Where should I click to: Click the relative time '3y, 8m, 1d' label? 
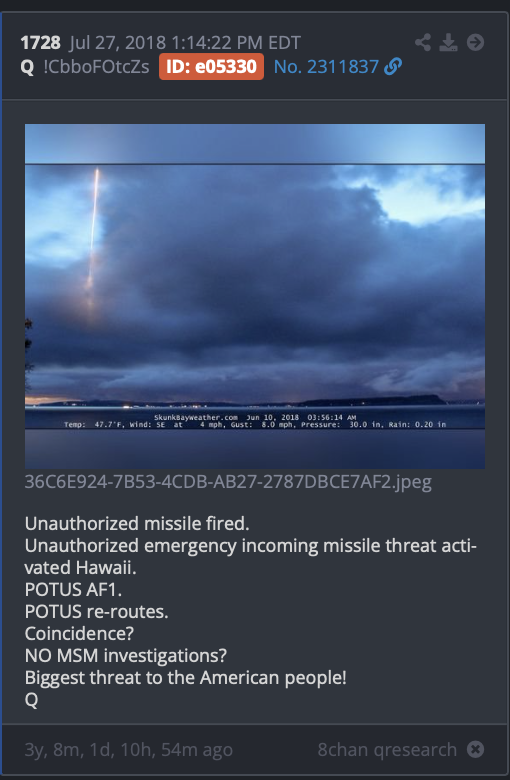[128, 750]
